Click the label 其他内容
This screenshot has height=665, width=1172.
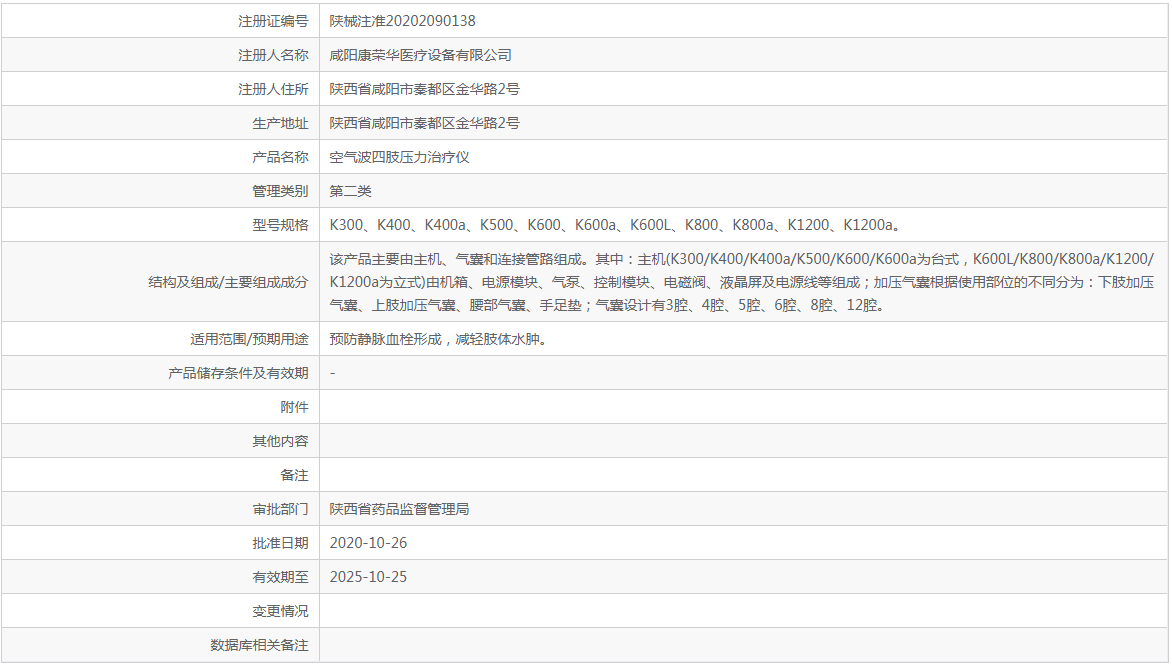280,441
